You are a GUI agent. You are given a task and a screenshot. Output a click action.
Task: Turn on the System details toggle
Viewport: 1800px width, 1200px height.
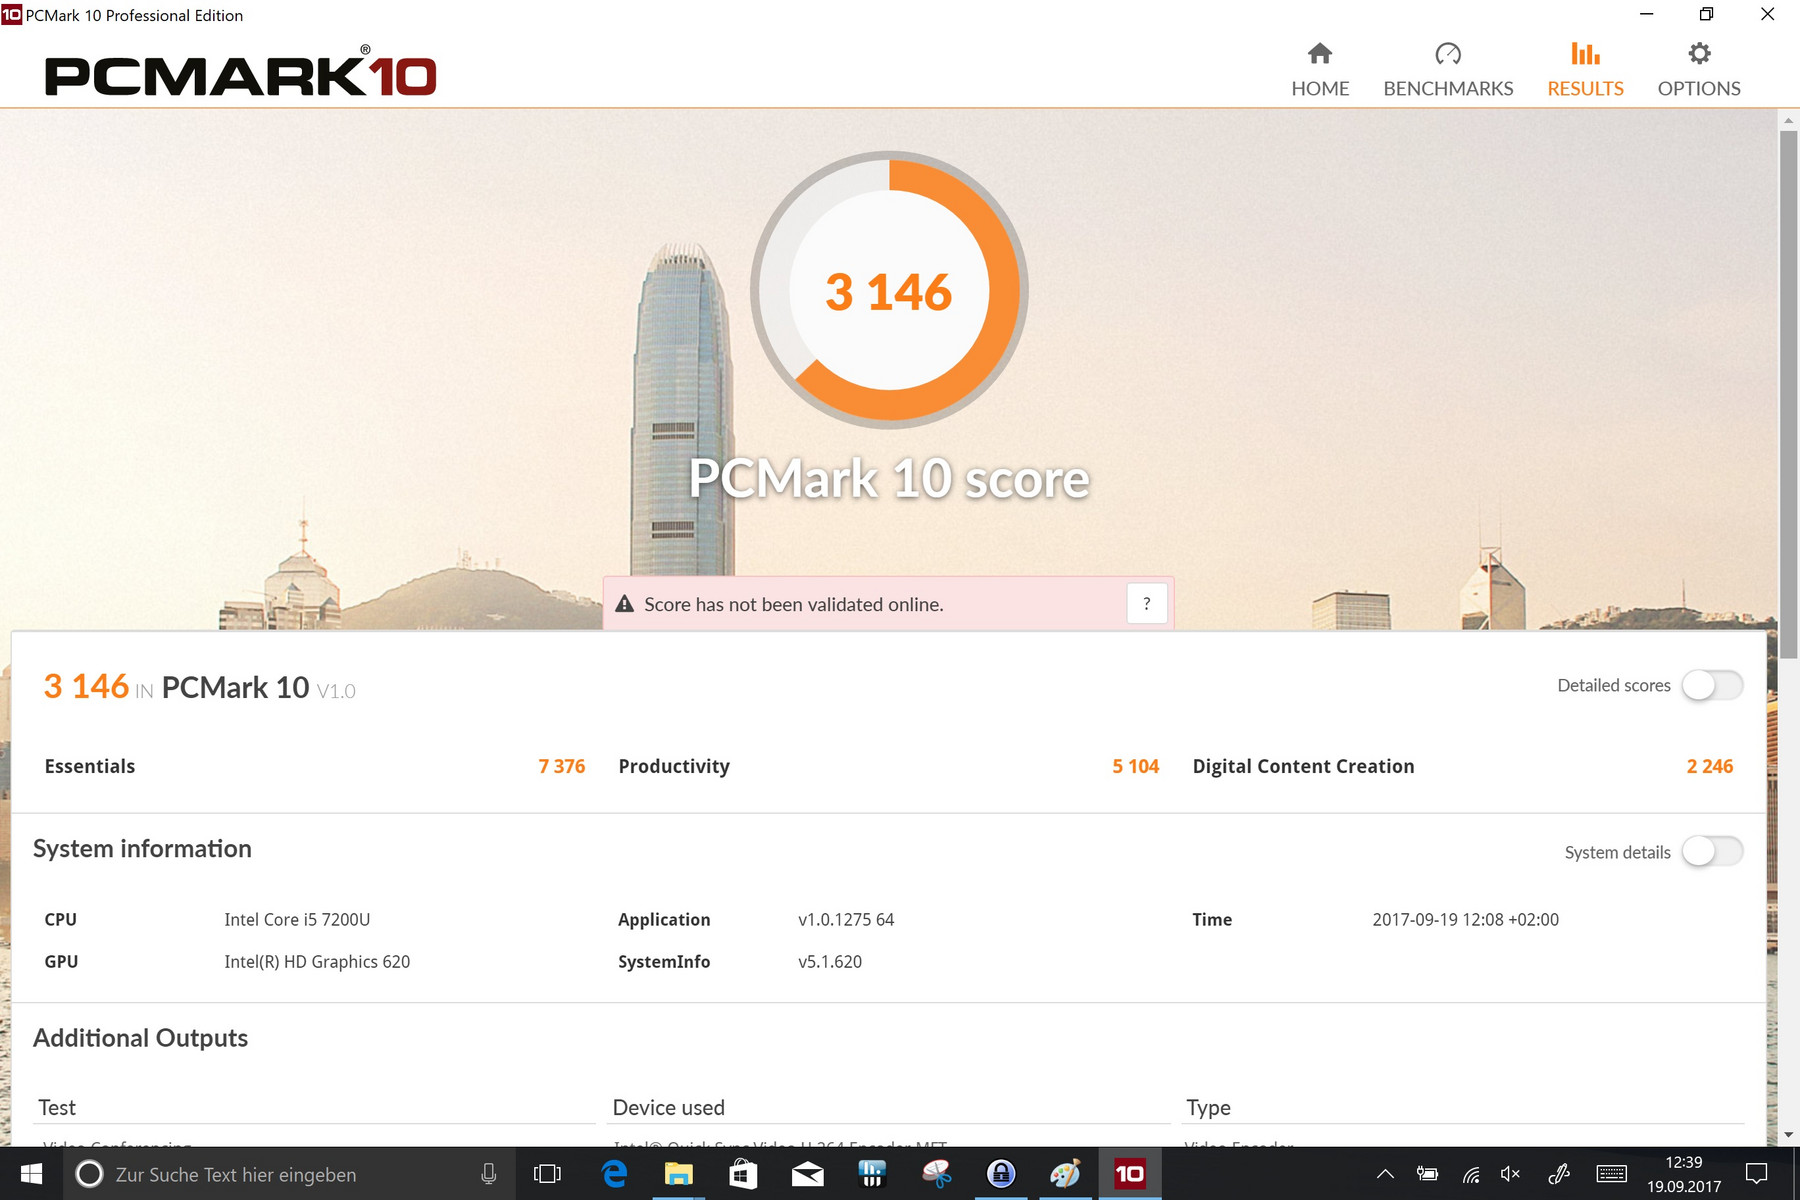[x=1712, y=852]
